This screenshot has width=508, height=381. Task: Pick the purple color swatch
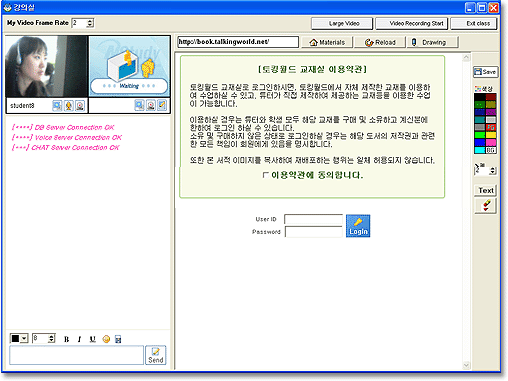[x=491, y=112]
